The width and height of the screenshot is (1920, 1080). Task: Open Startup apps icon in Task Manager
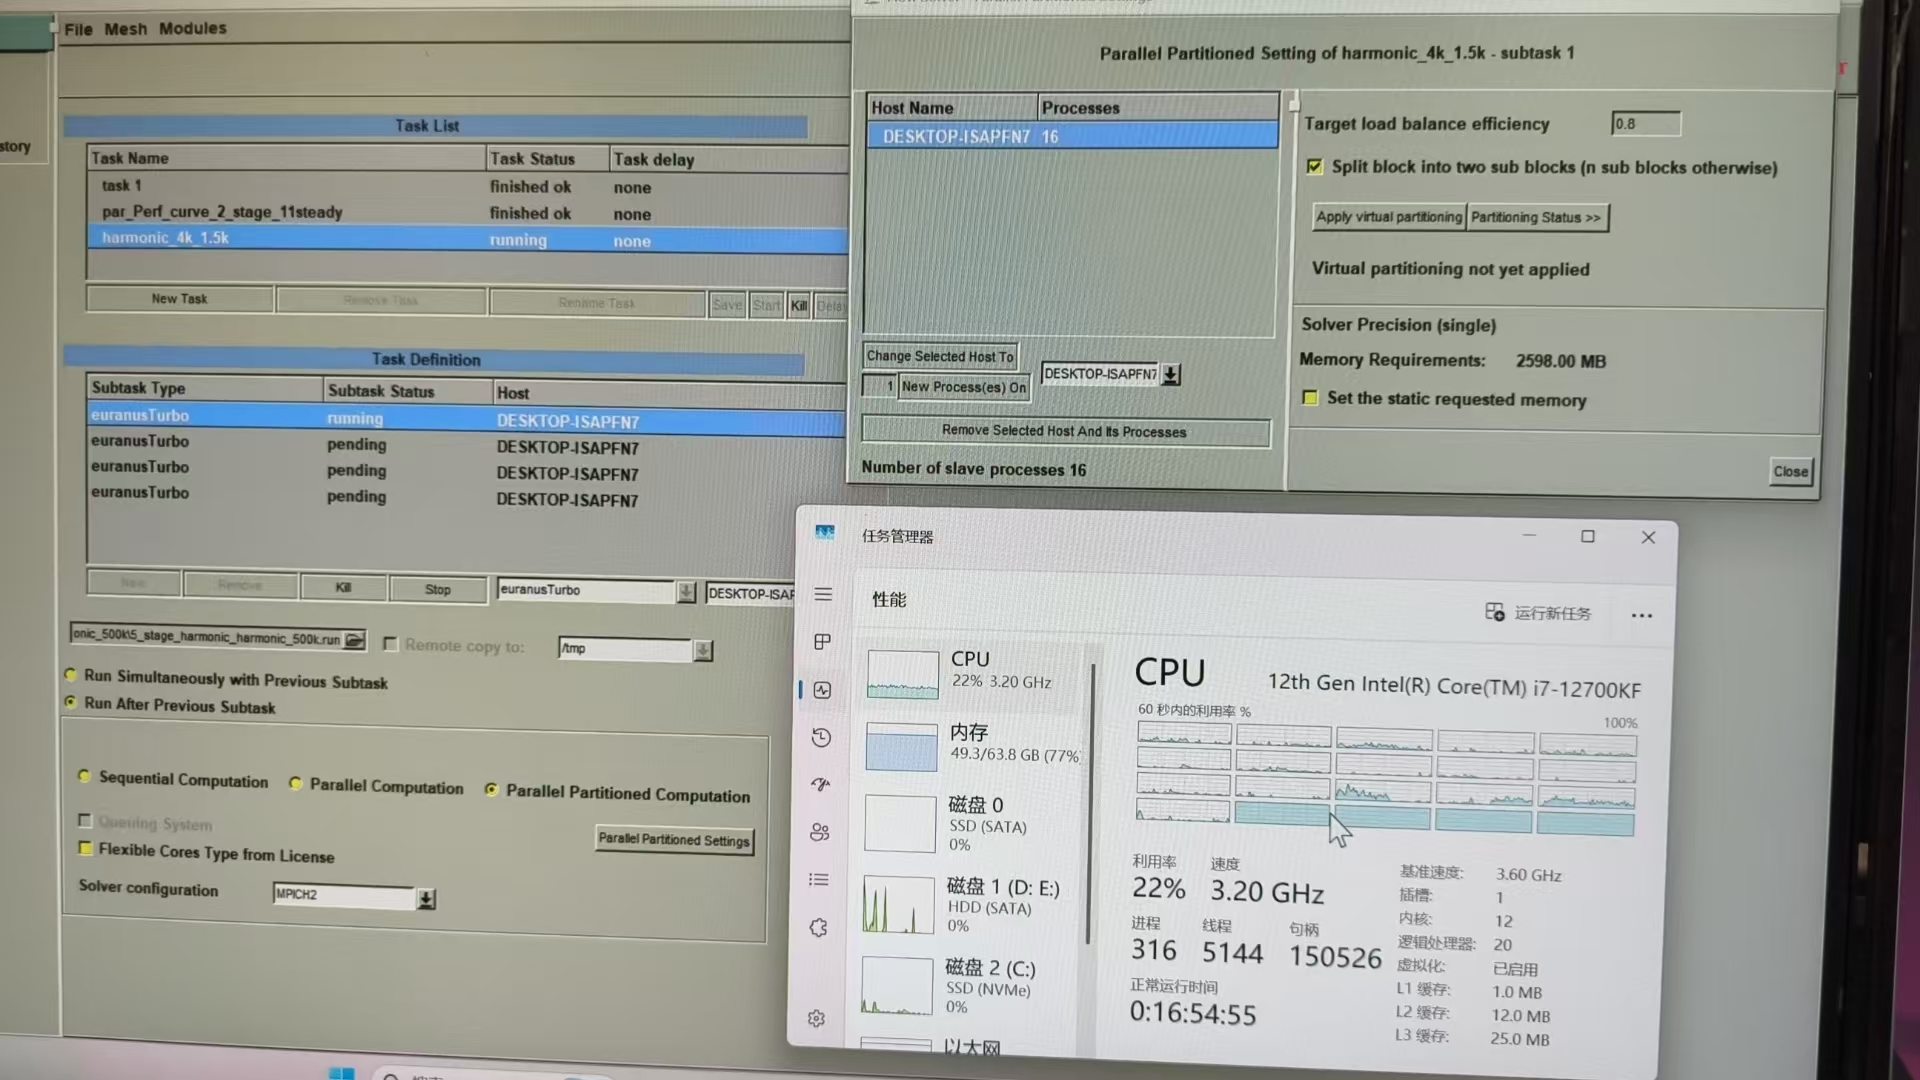pyautogui.click(x=821, y=784)
